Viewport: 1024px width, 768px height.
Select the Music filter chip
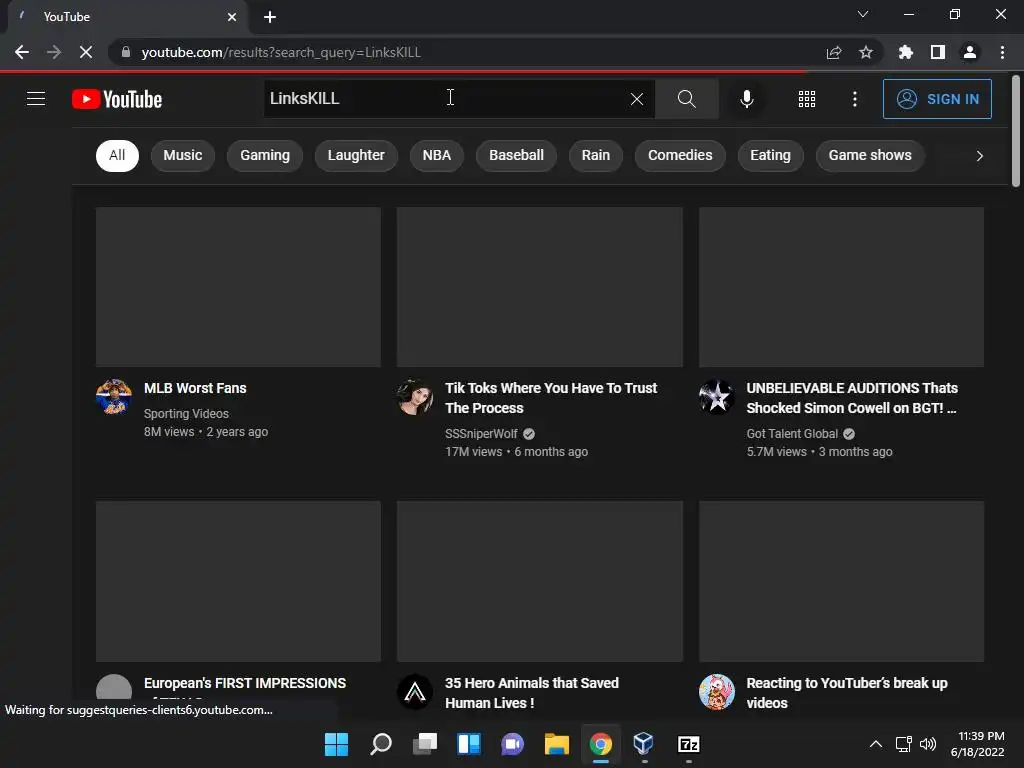click(183, 155)
